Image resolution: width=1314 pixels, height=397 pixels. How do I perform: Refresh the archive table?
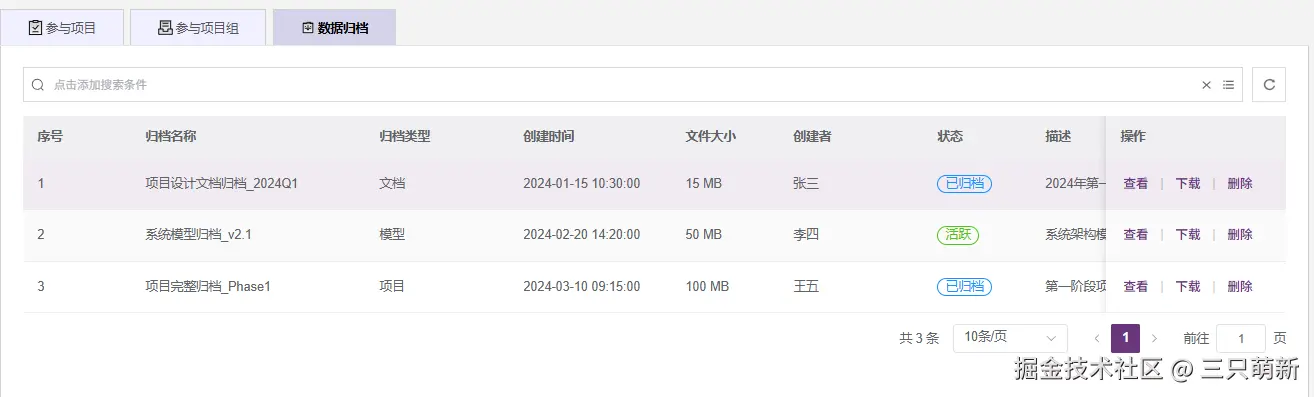pos(1269,85)
